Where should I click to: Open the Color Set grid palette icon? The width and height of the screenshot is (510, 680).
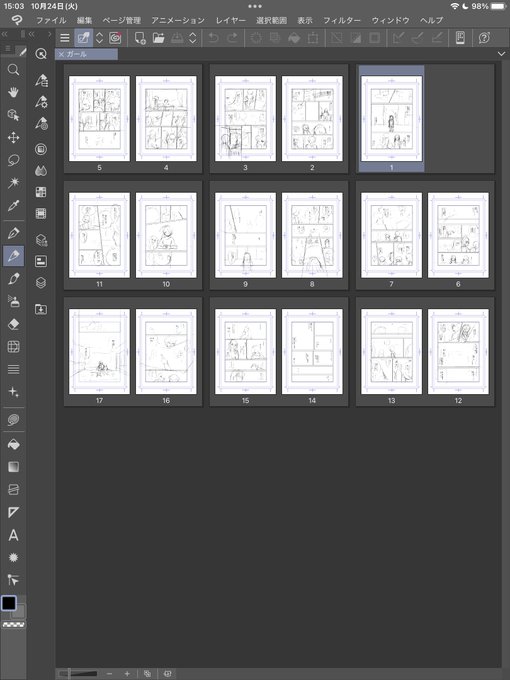(x=41, y=192)
